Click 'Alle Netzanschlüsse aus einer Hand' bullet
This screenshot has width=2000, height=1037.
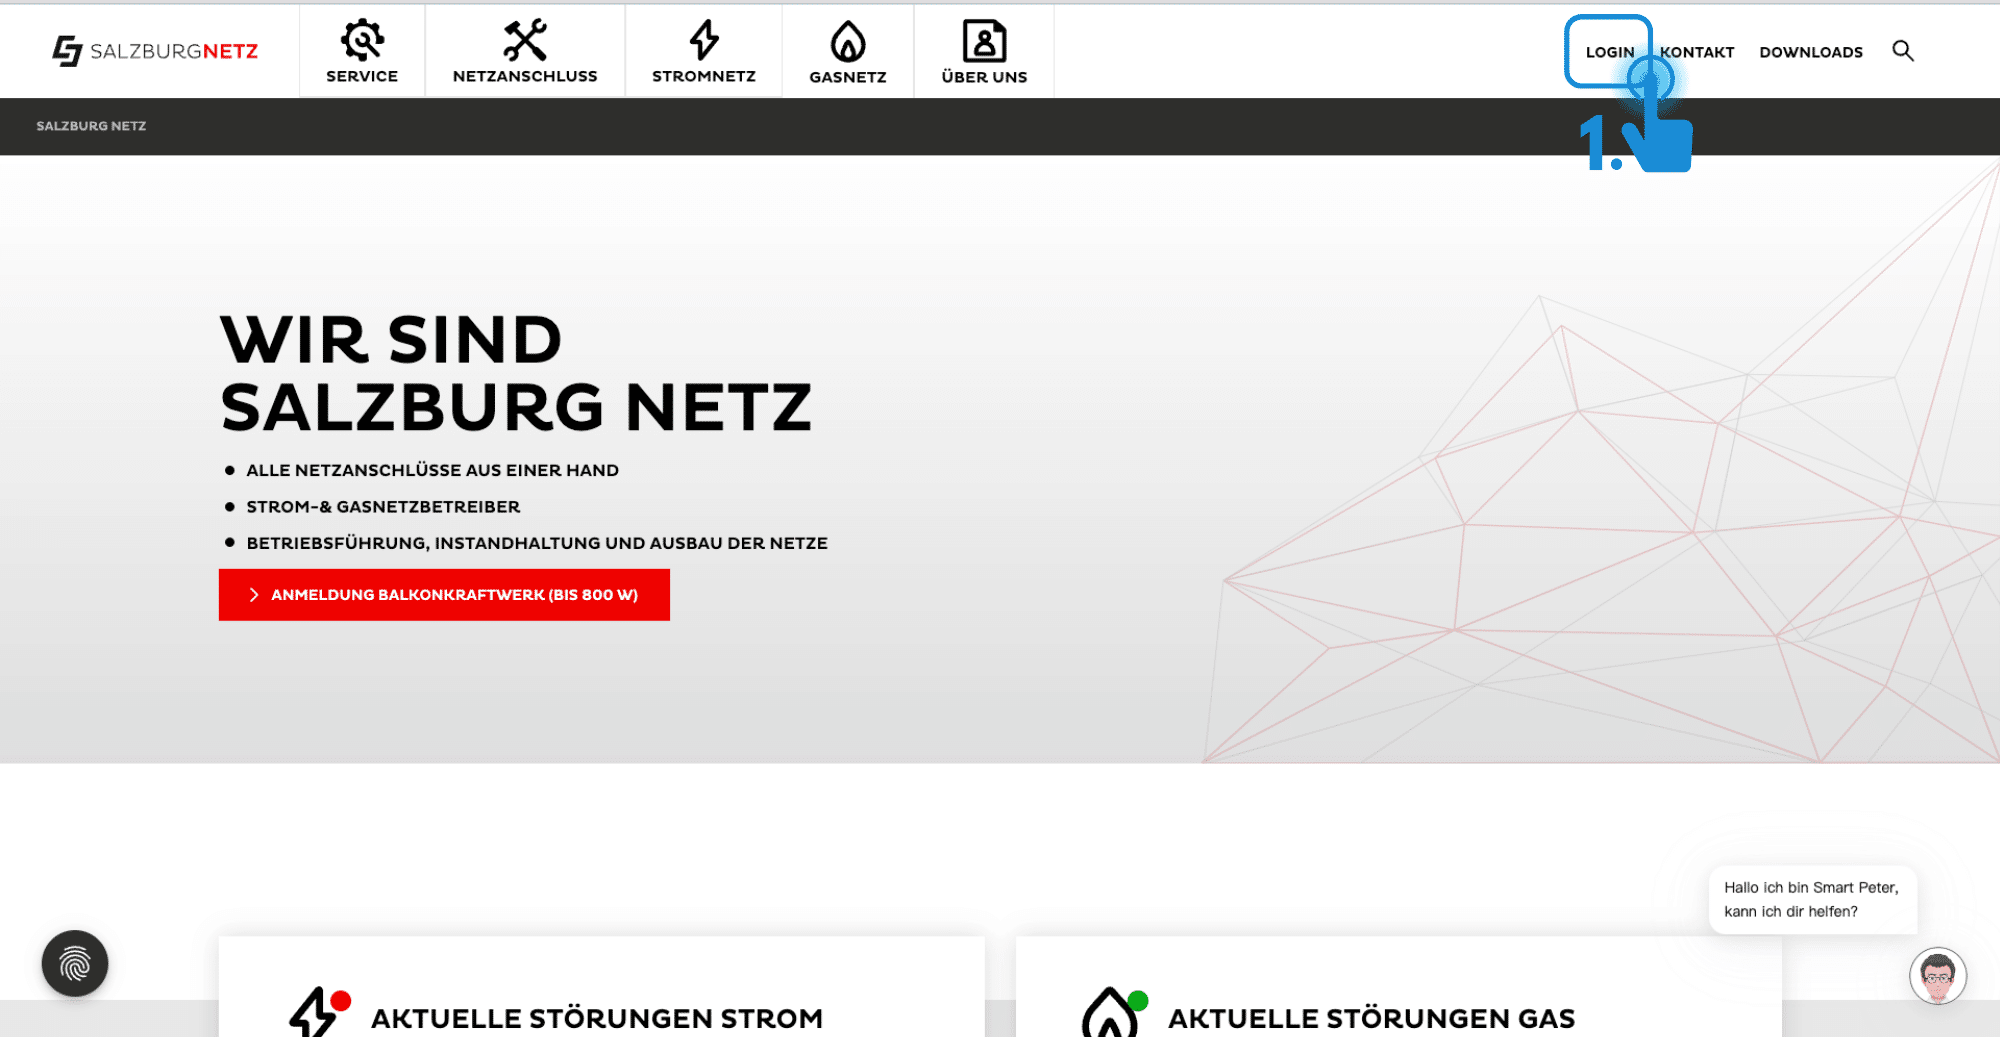pyautogui.click(x=432, y=470)
